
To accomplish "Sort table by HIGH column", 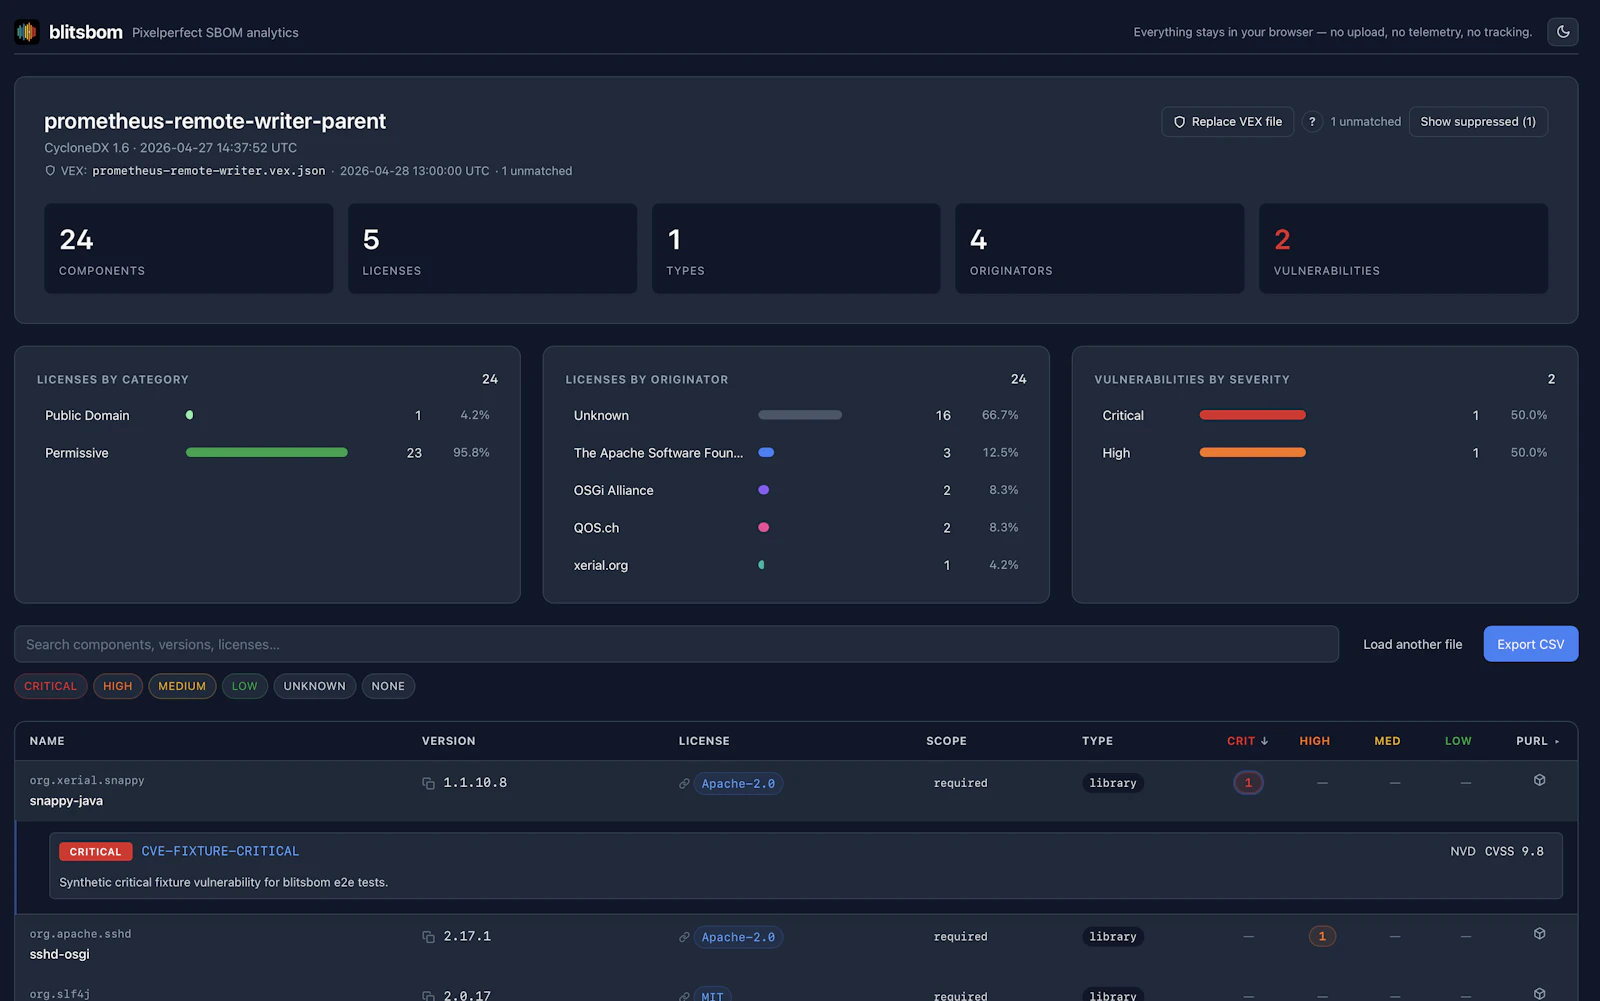I will click(x=1314, y=741).
